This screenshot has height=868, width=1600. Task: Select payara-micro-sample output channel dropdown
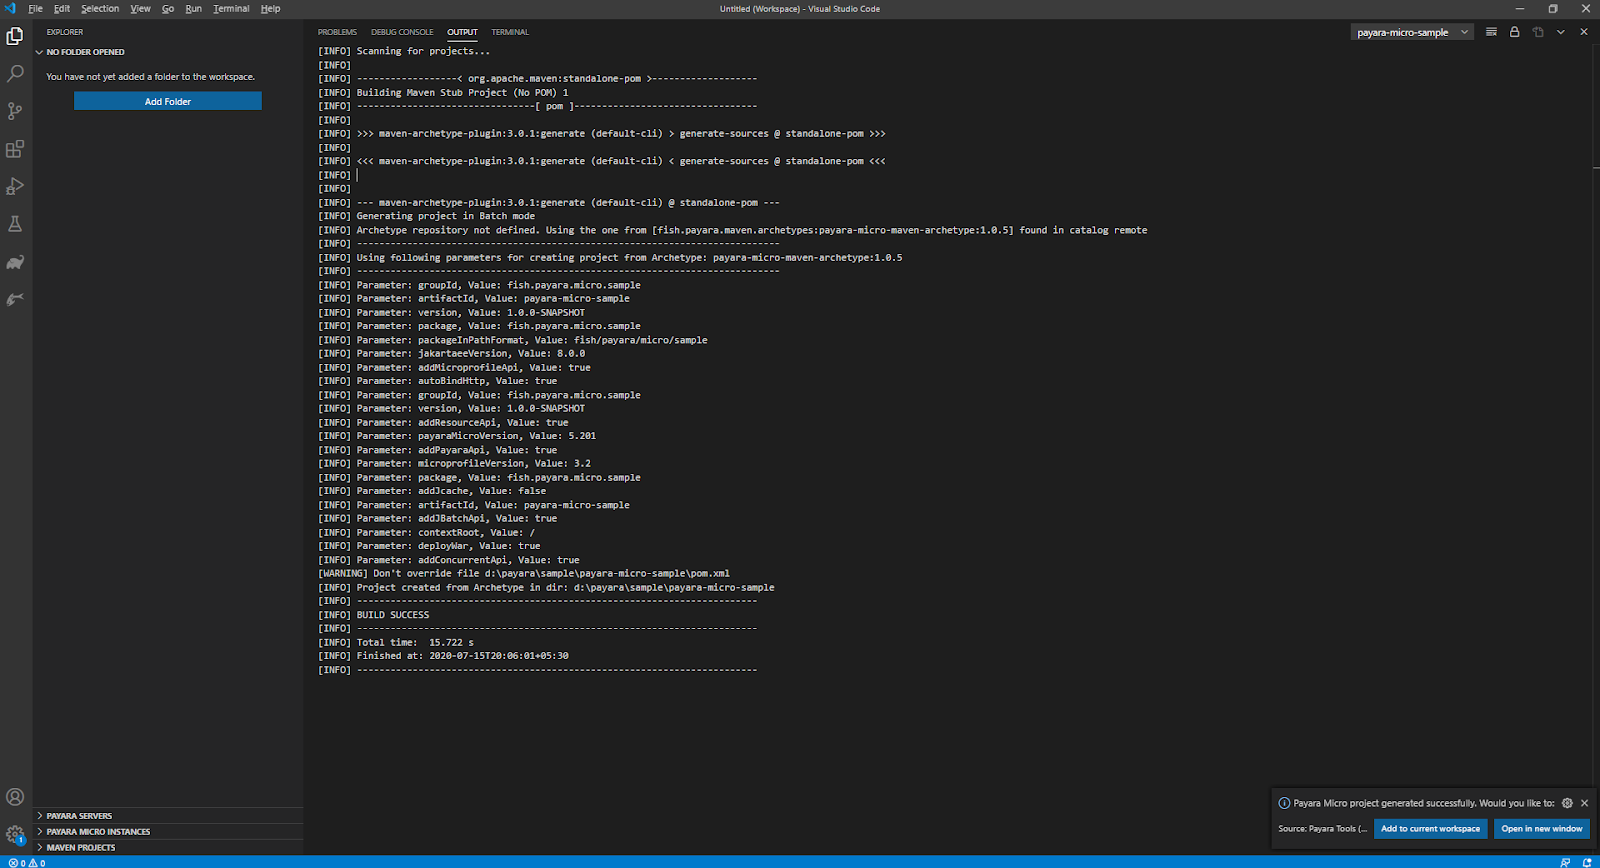[1412, 32]
